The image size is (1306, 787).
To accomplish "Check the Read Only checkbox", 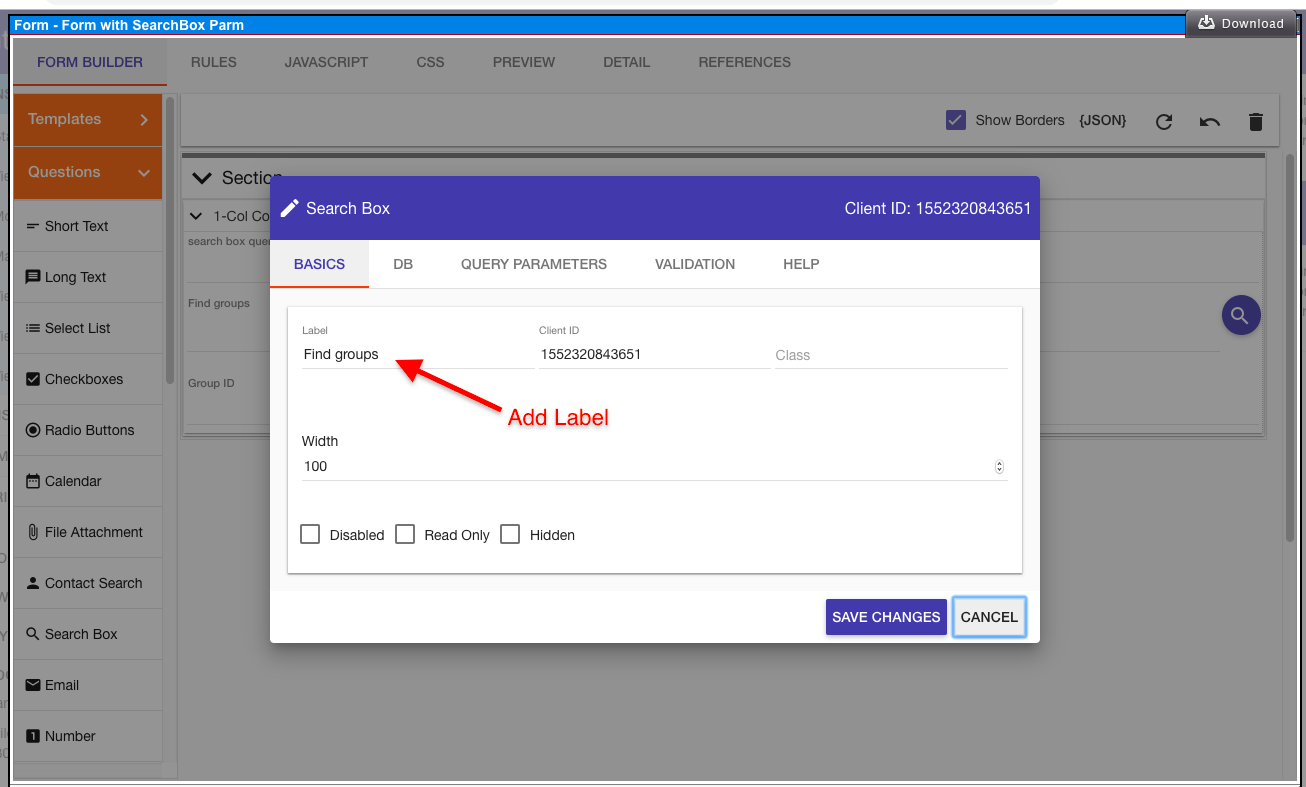I will pos(405,534).
